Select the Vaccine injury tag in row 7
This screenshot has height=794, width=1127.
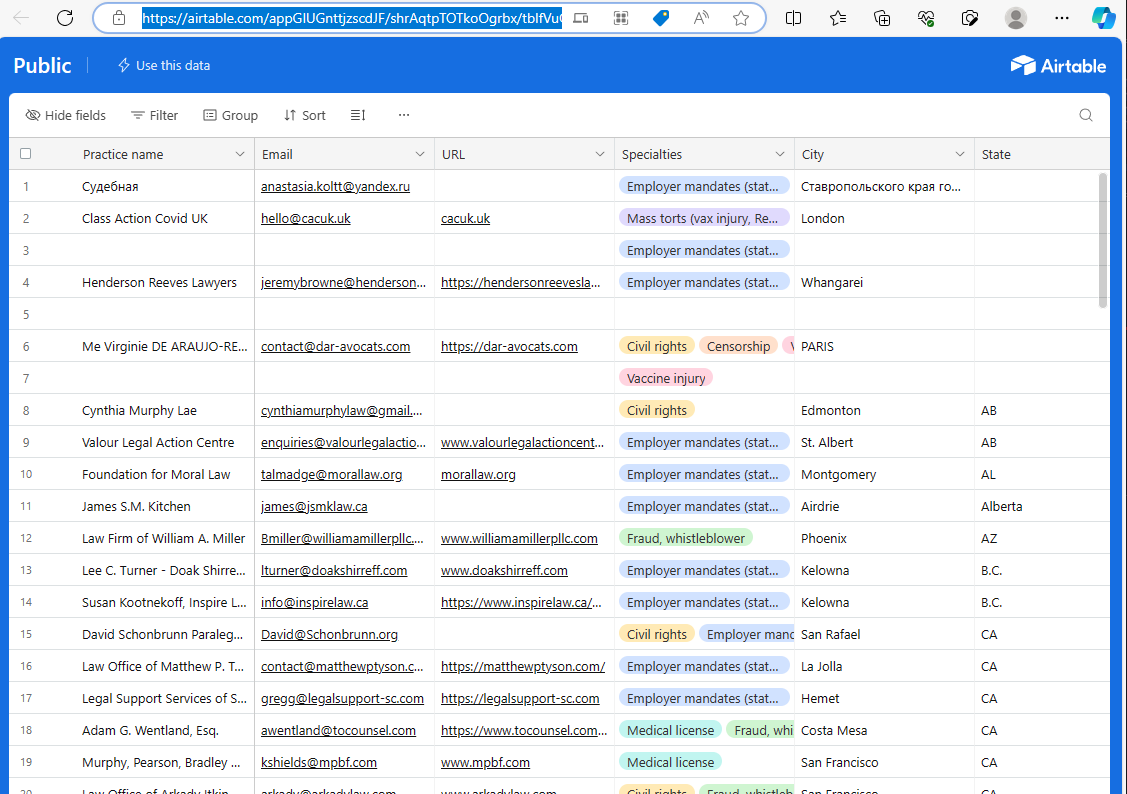click(x=666, y=378)
